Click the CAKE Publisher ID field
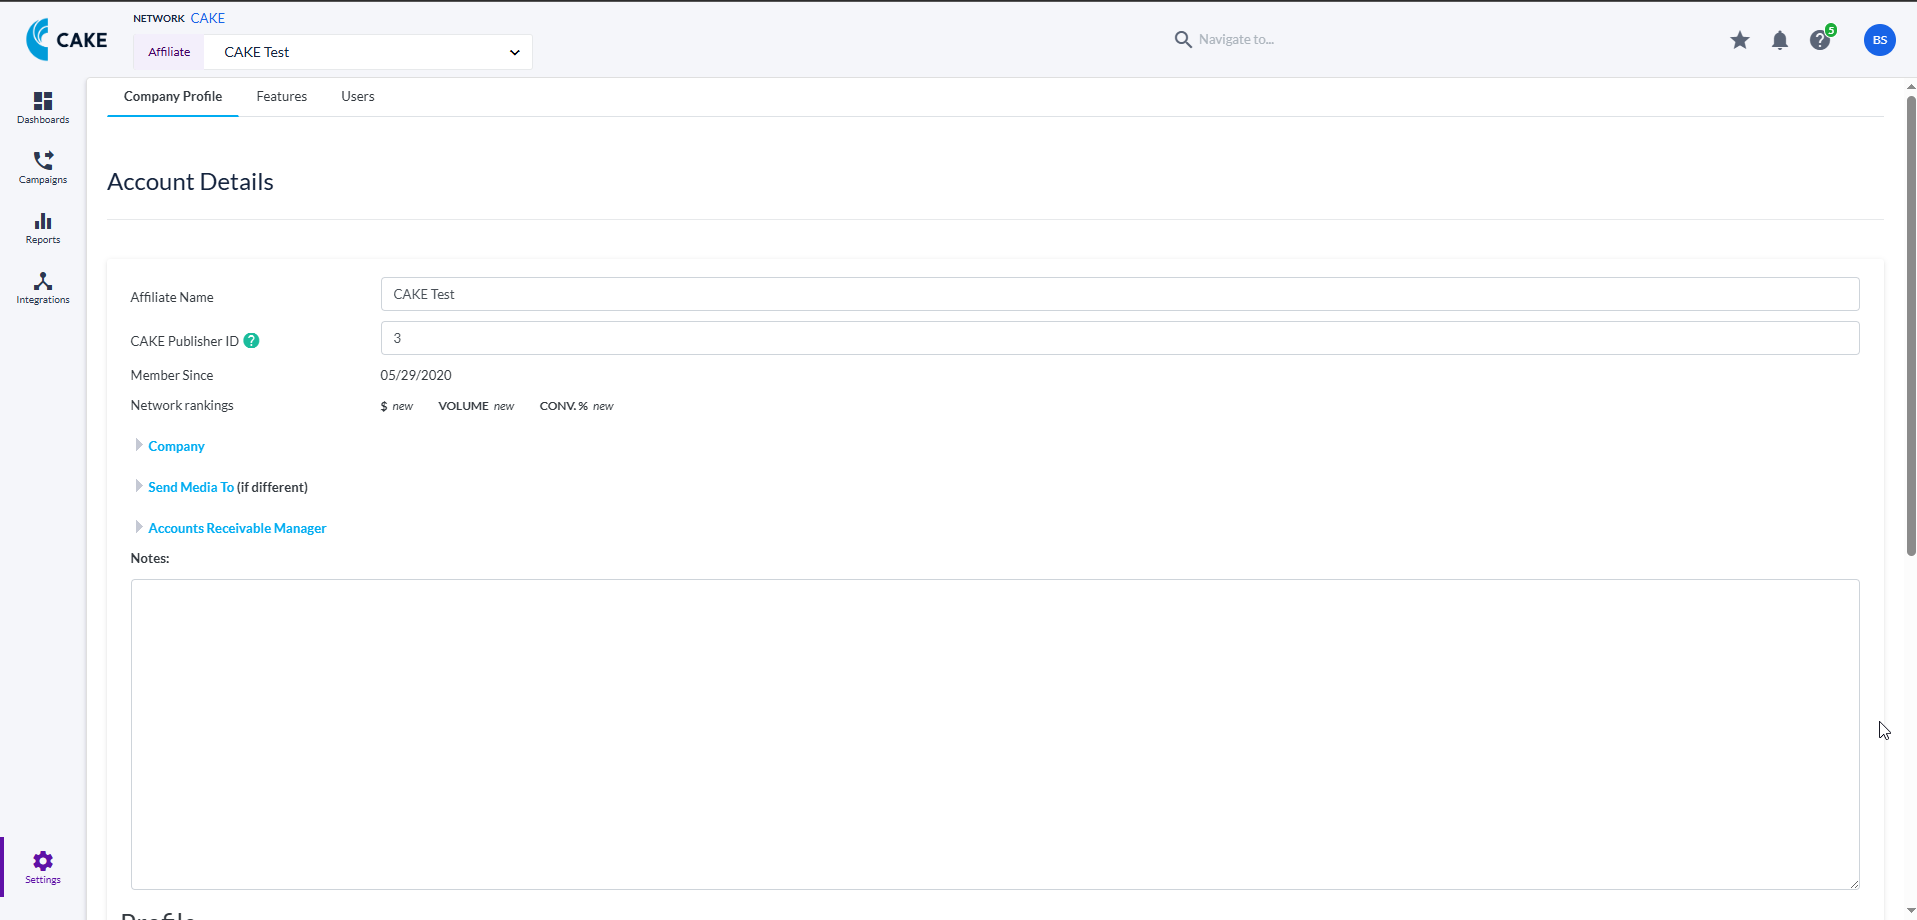 [x=1120, y=338]
